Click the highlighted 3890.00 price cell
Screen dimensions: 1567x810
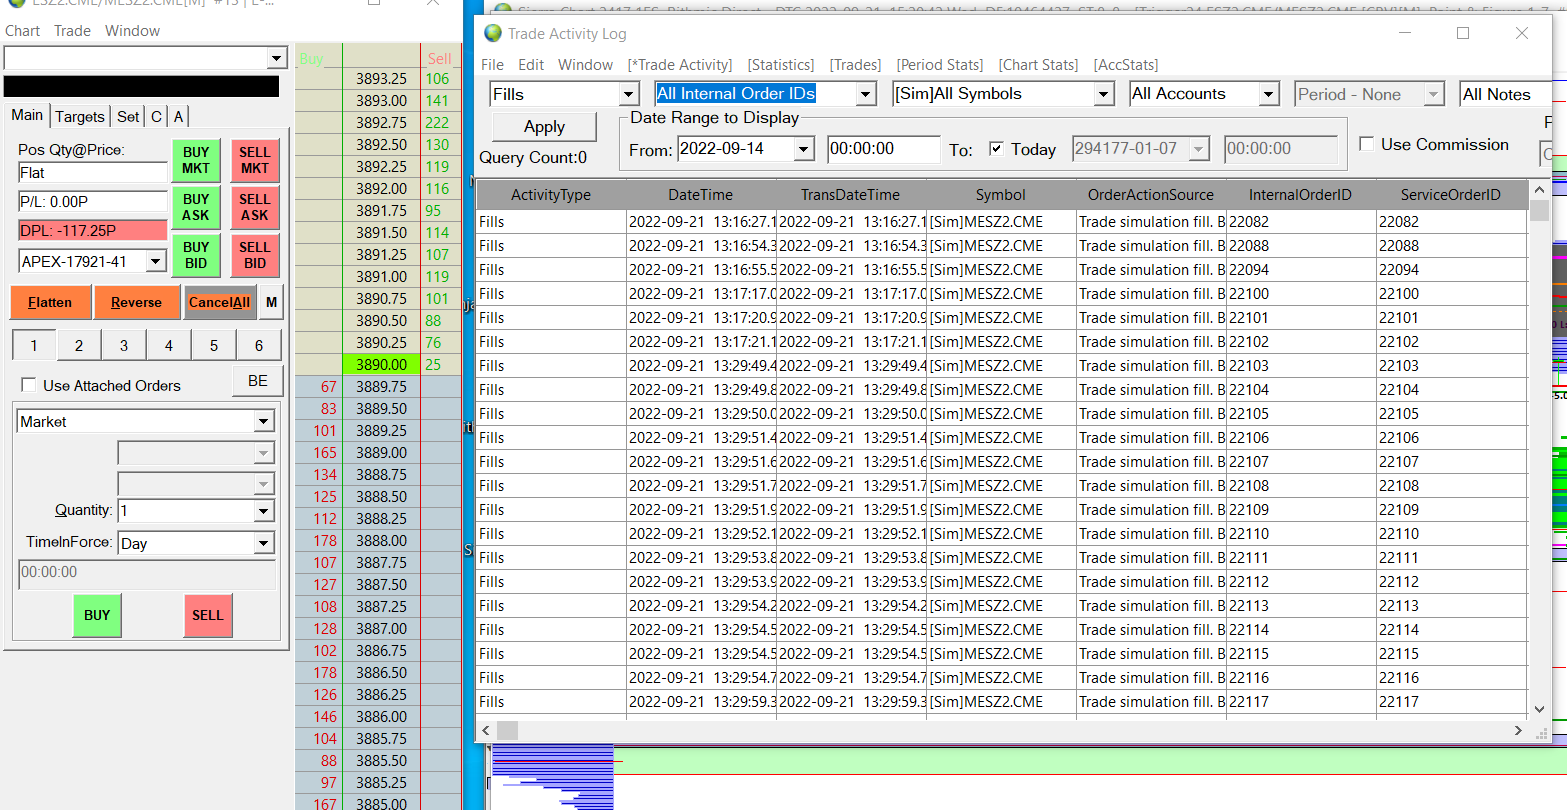coord(381,365)
